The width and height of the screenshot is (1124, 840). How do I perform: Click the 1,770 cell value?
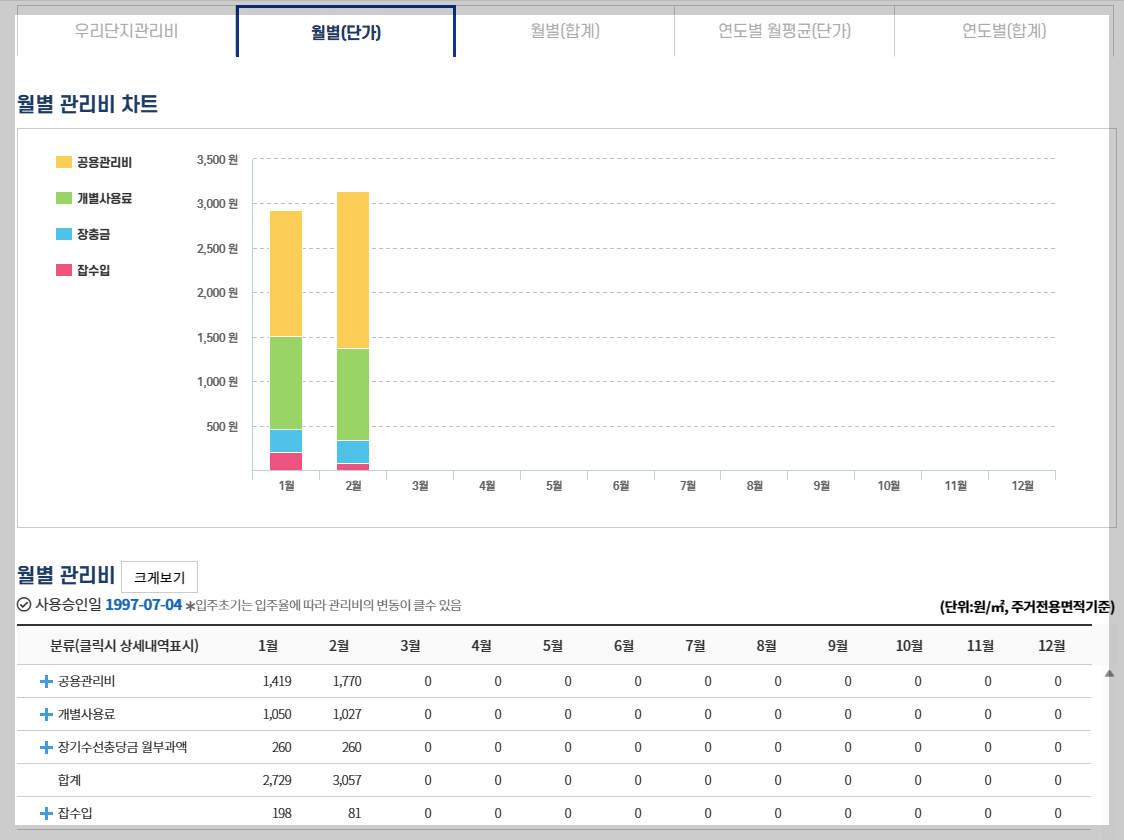click(x=347, y=682)
